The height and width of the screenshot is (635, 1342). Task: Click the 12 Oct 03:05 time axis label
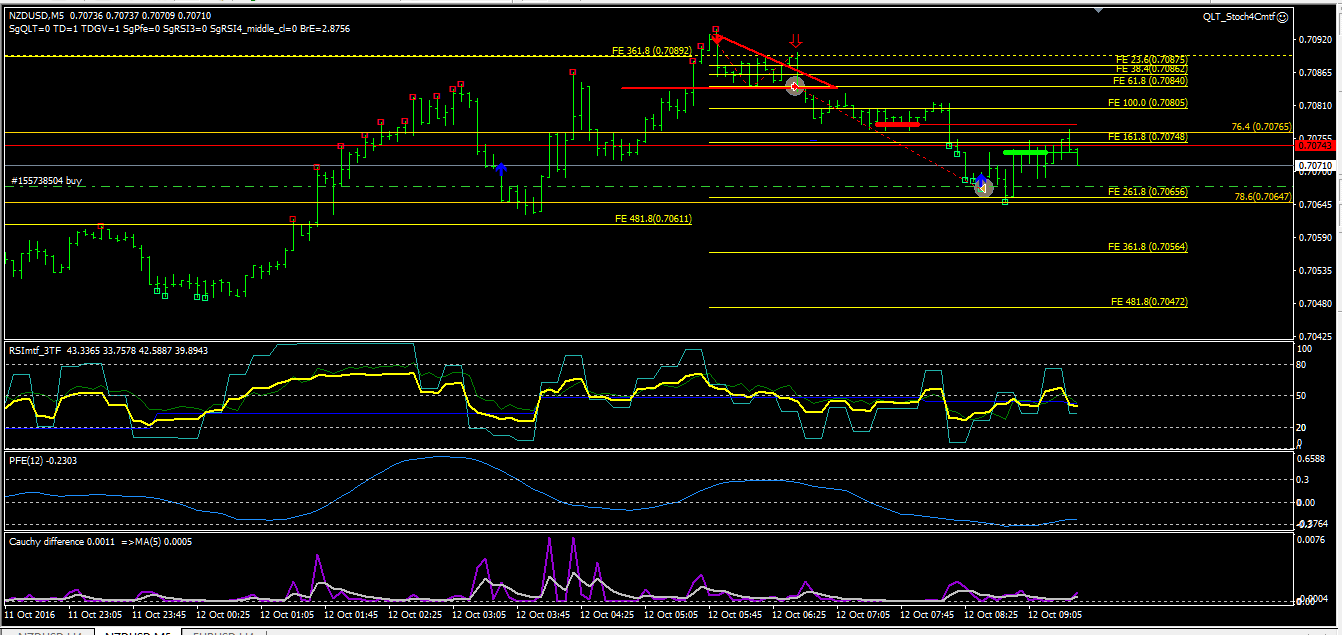480,615
